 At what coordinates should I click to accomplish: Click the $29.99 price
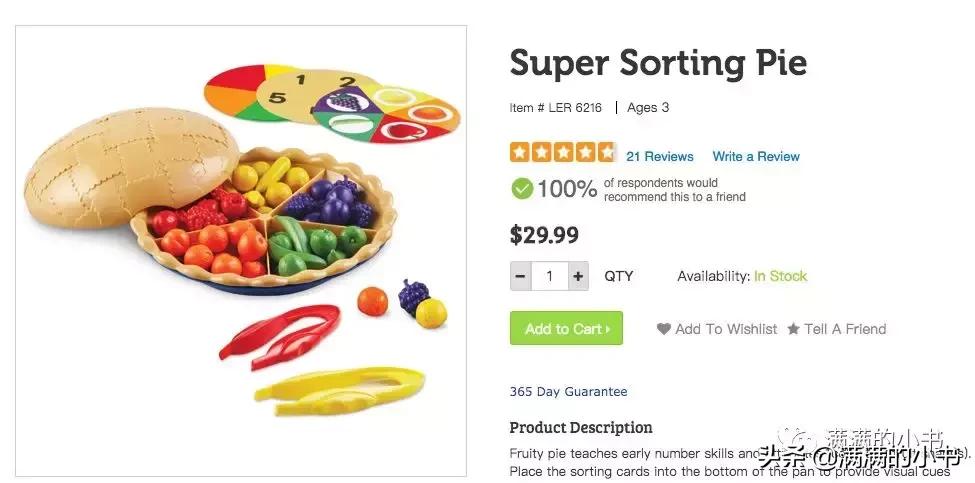[544, 235]
